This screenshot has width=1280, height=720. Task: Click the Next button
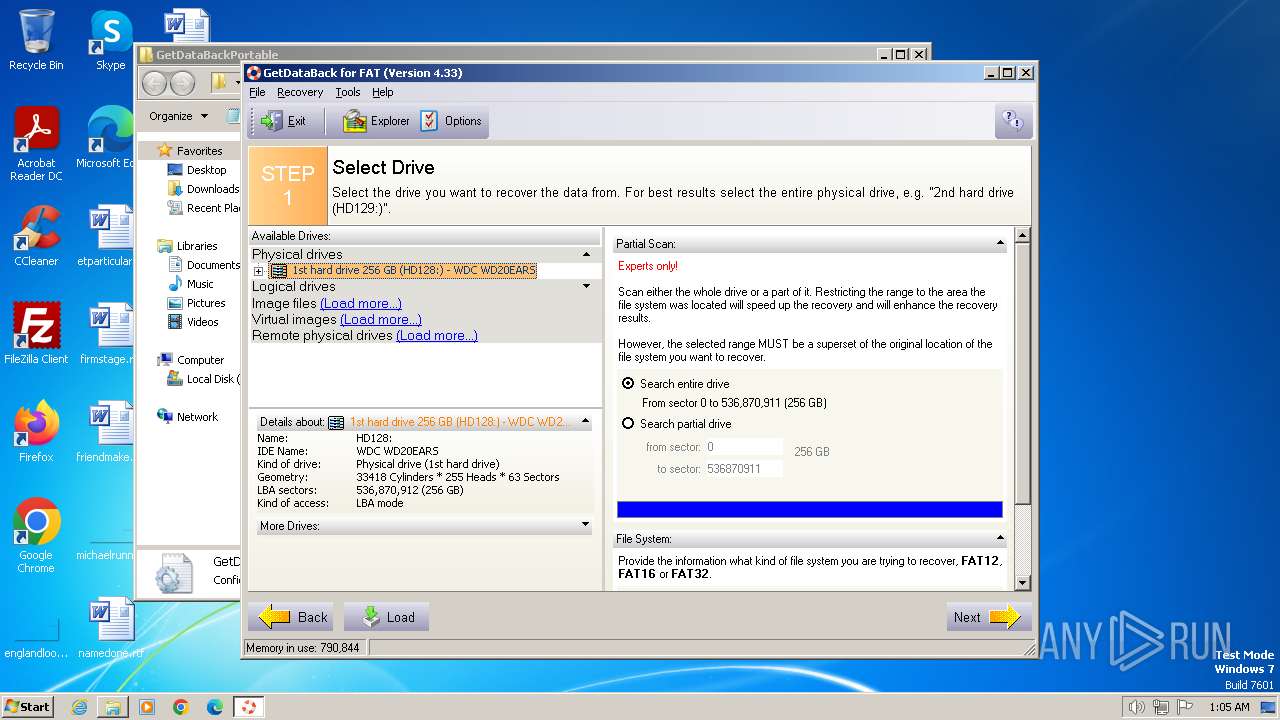[x=988, y=617]
